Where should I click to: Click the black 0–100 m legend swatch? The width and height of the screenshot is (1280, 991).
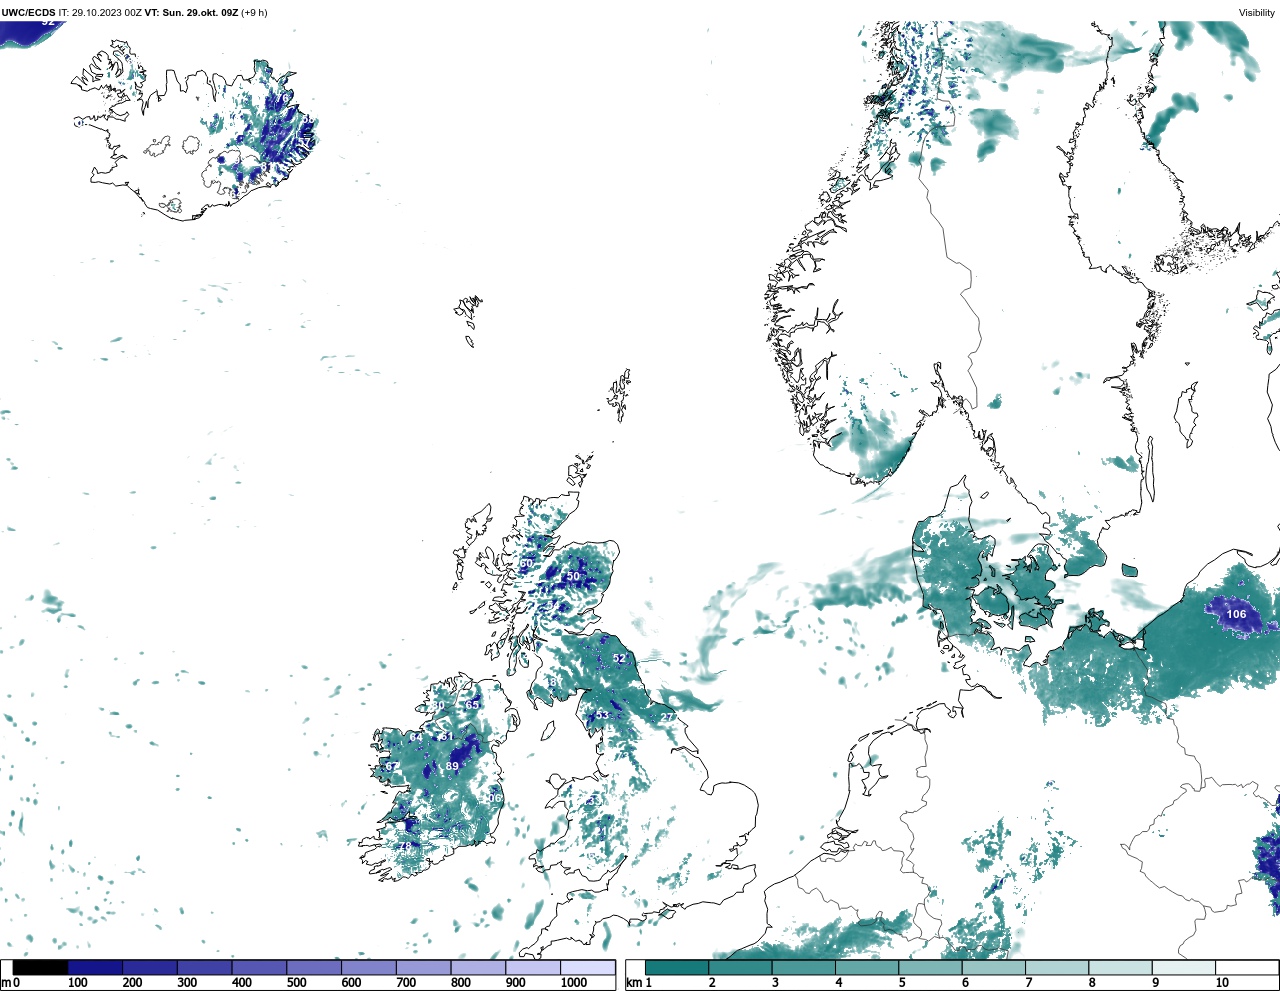41,968
